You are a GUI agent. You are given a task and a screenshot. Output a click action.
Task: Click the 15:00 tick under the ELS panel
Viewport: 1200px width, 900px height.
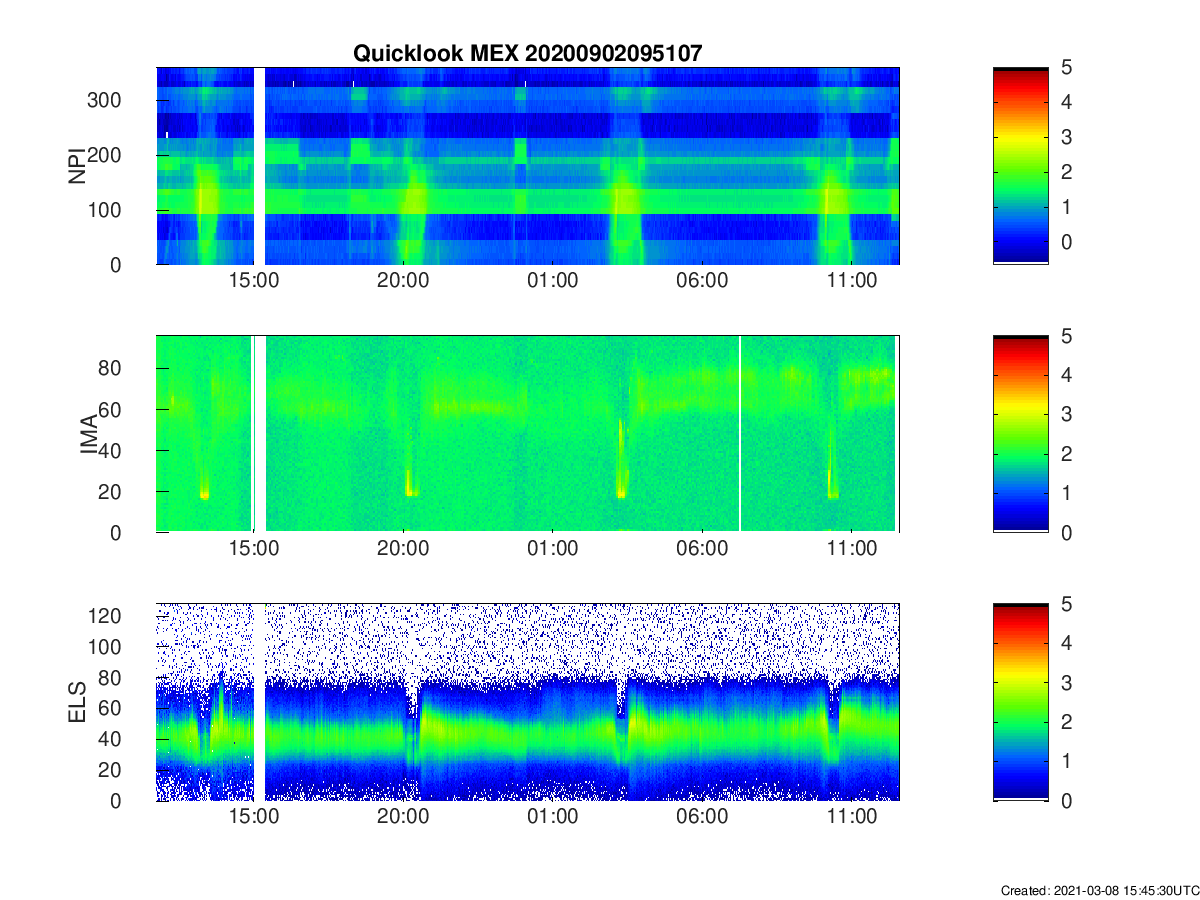click(x=254, y=818)
